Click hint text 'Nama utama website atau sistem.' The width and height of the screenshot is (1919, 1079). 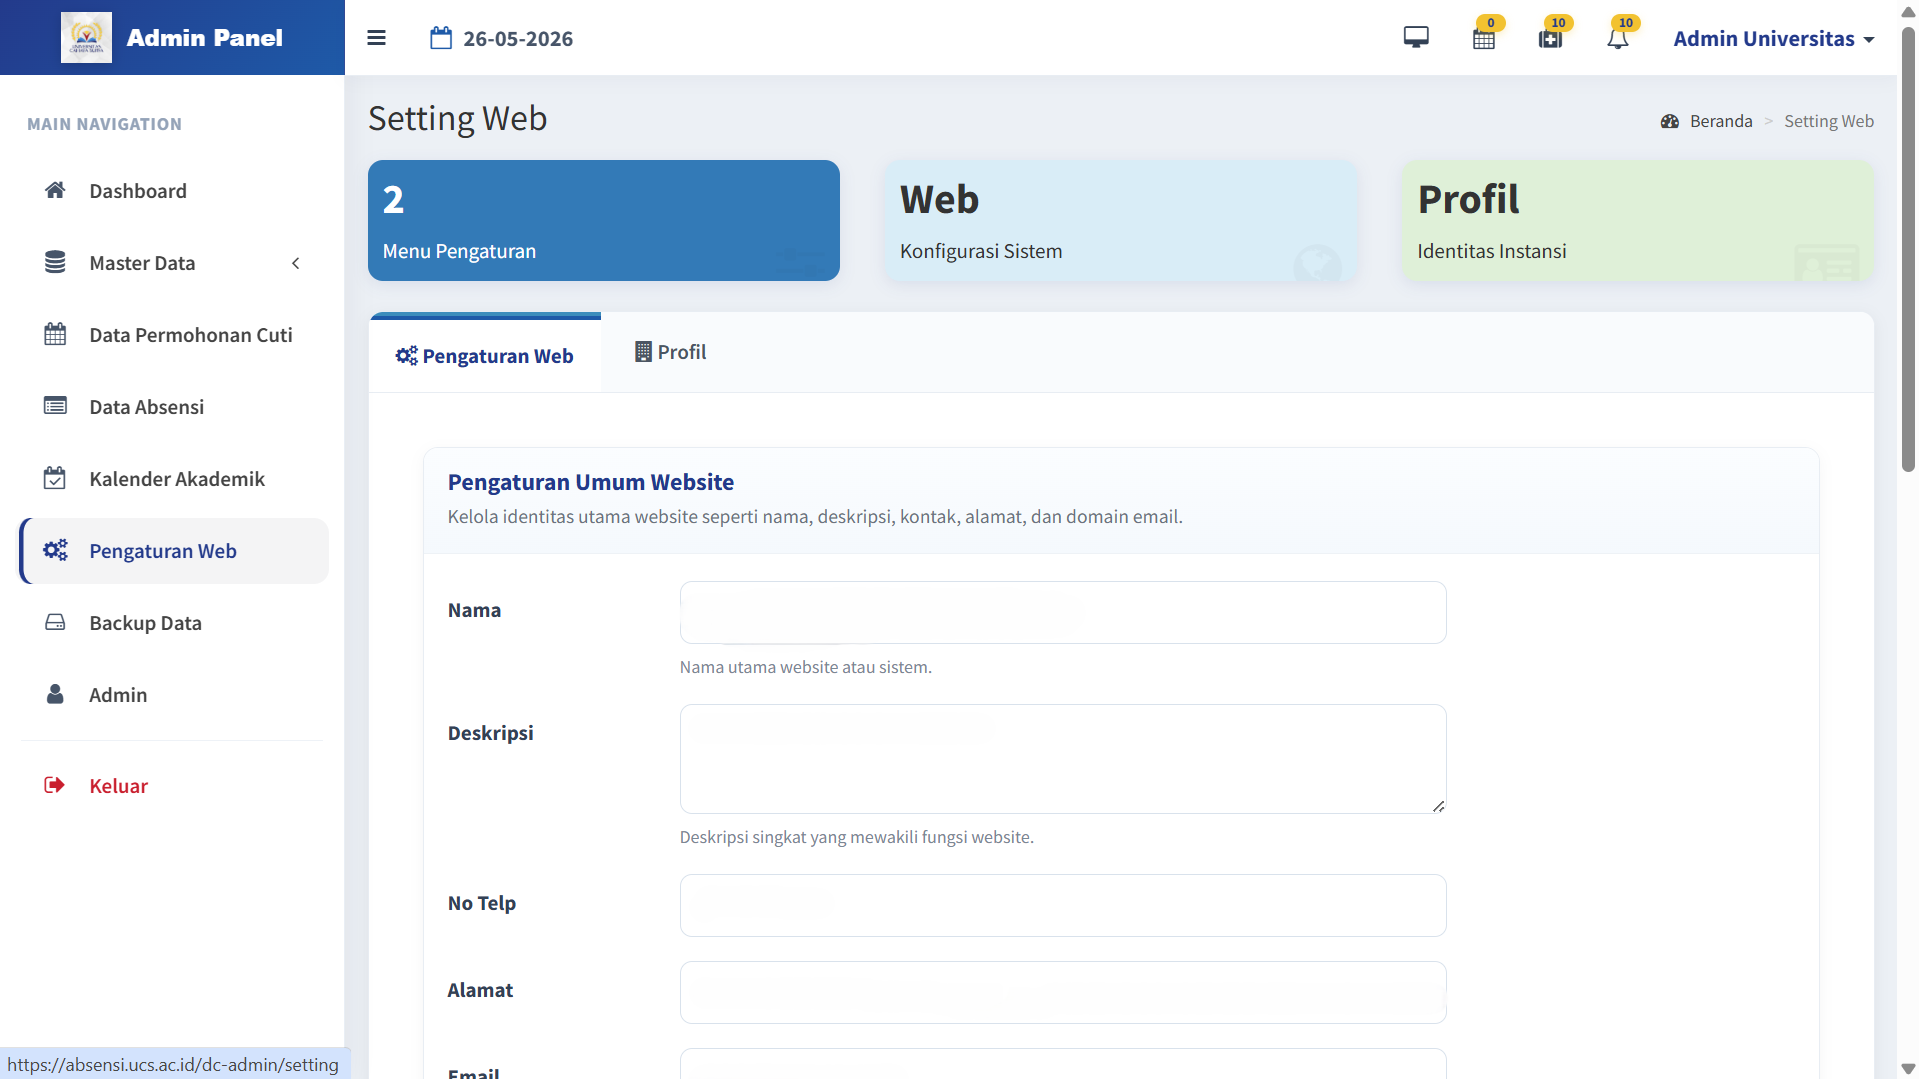(x=806, y=667)
